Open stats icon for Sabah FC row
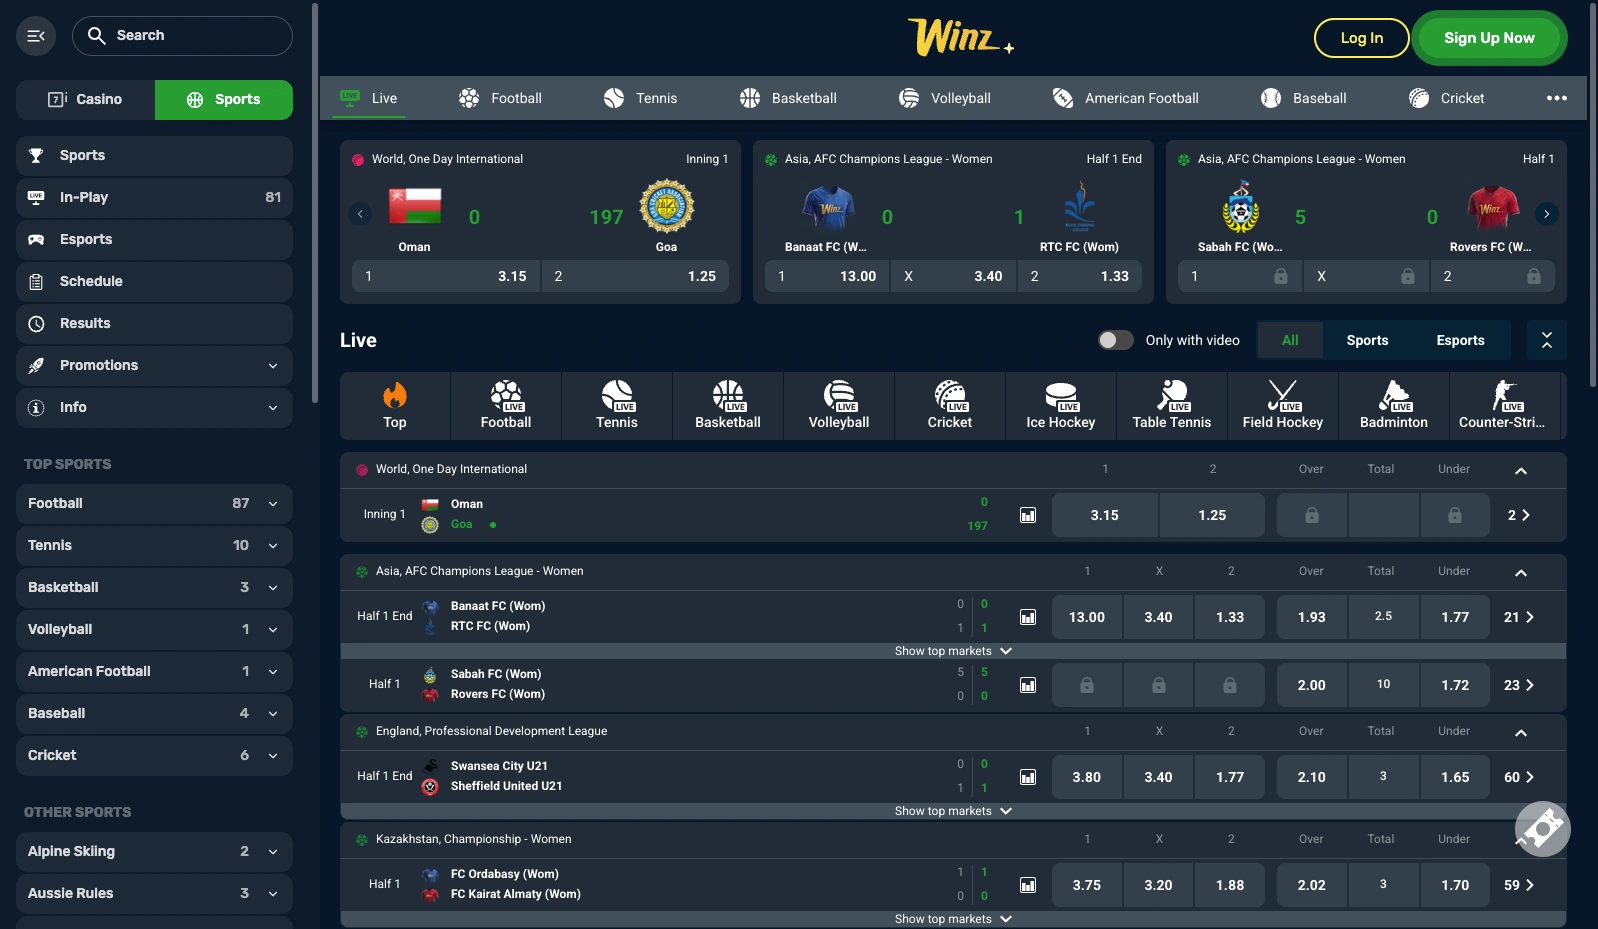1598x929 pixels. (1028, 685)
